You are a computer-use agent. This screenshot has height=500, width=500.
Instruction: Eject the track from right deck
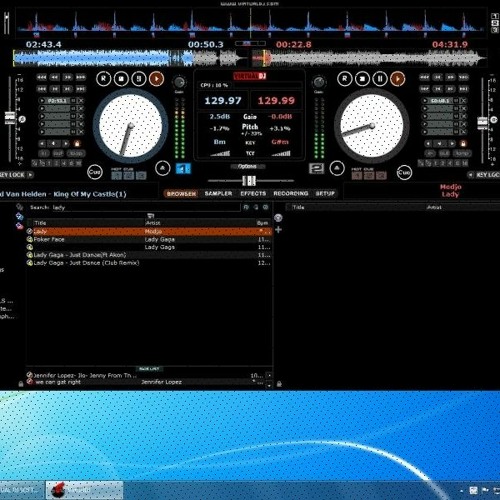(x=337, y=168)
